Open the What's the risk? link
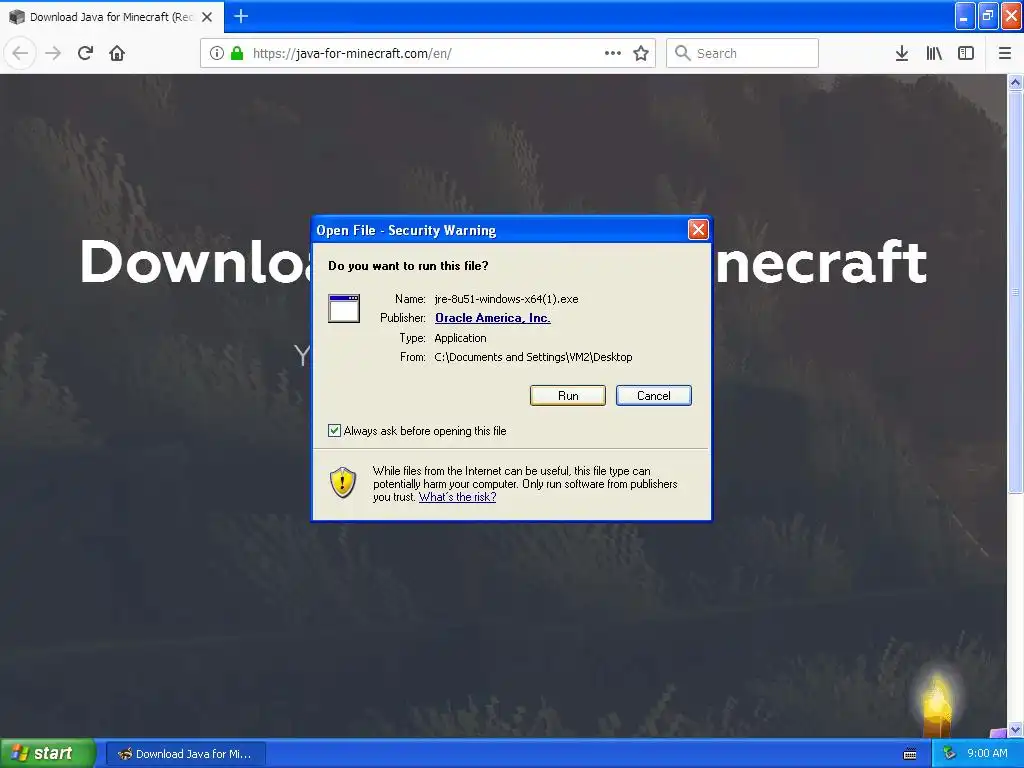 (457, 497)
